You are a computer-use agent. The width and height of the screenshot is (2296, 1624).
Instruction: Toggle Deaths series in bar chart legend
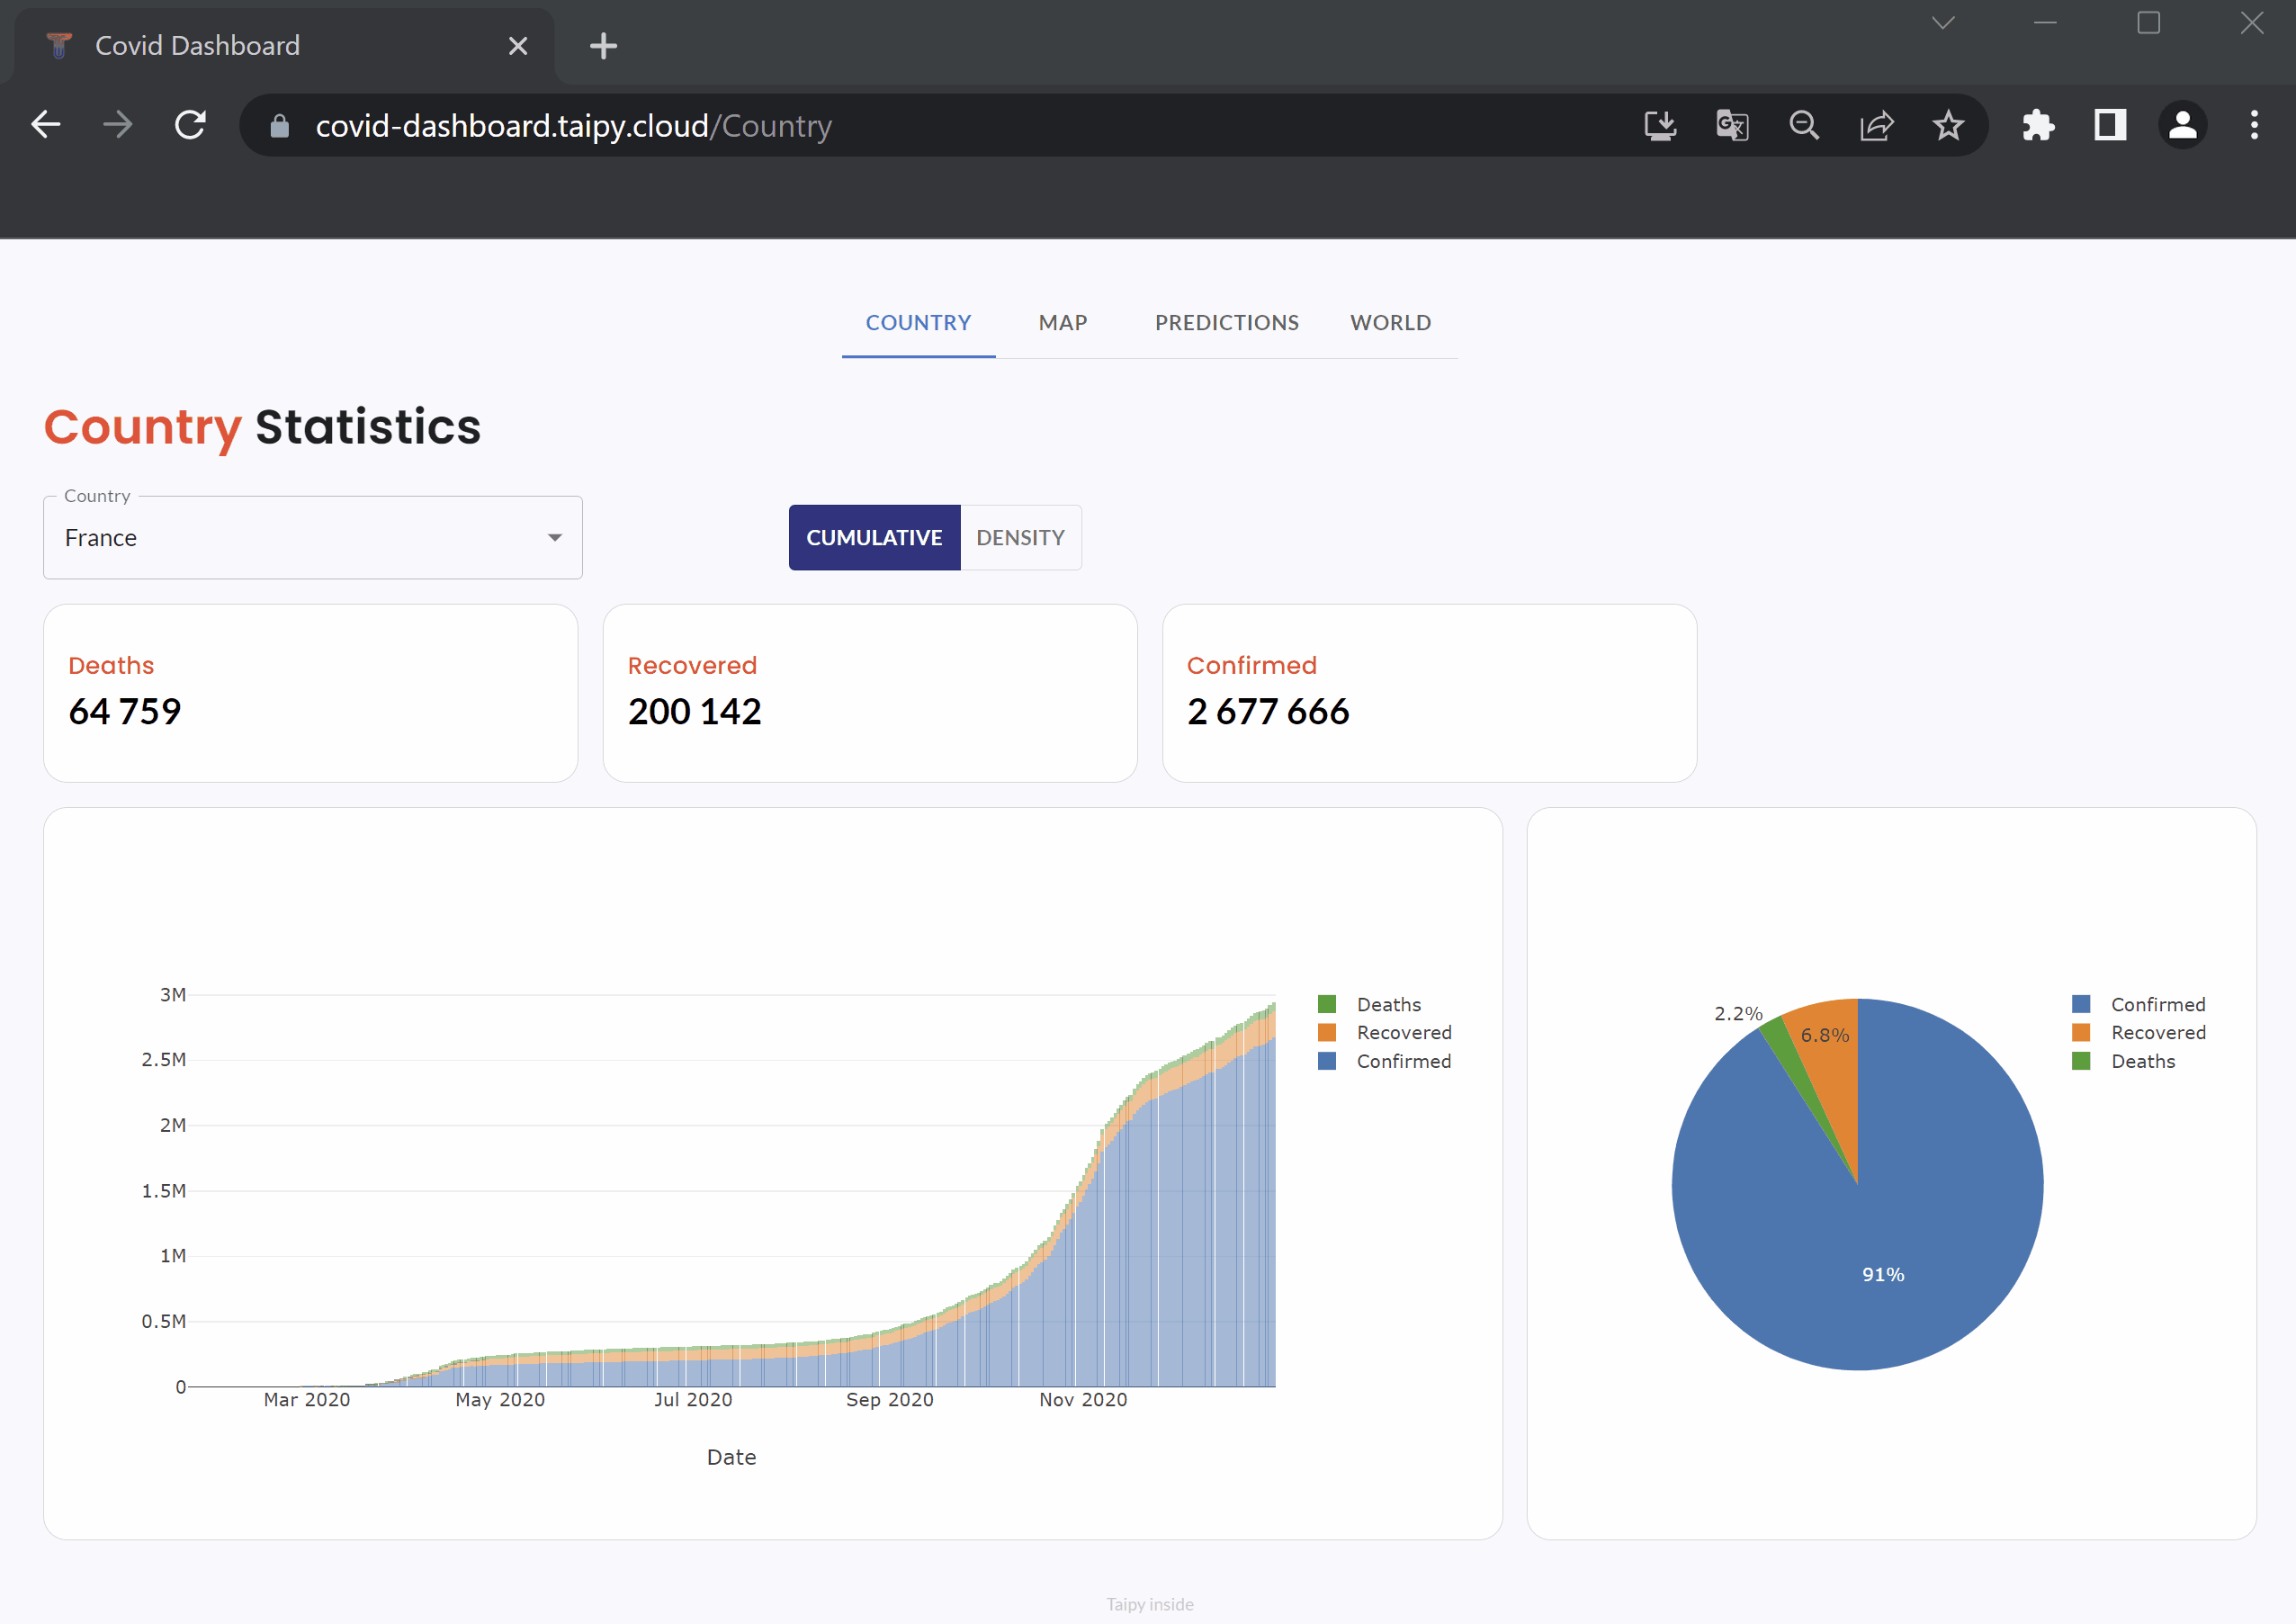tap(1387, 1004)
